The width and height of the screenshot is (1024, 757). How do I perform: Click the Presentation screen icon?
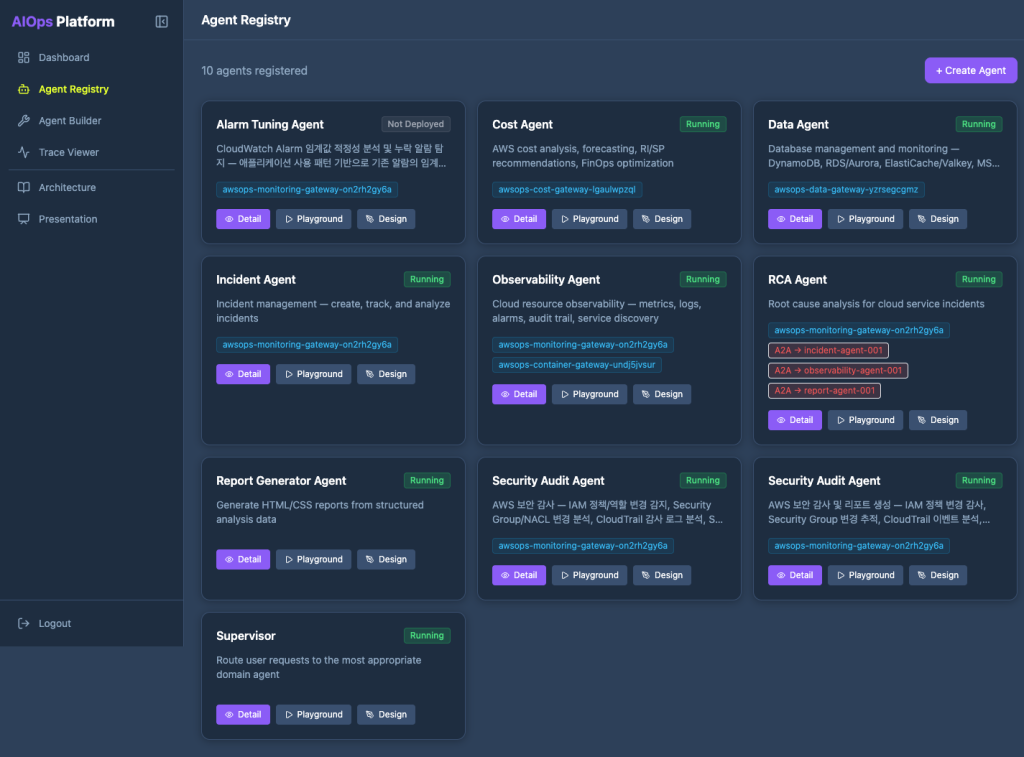pos(24,219)
